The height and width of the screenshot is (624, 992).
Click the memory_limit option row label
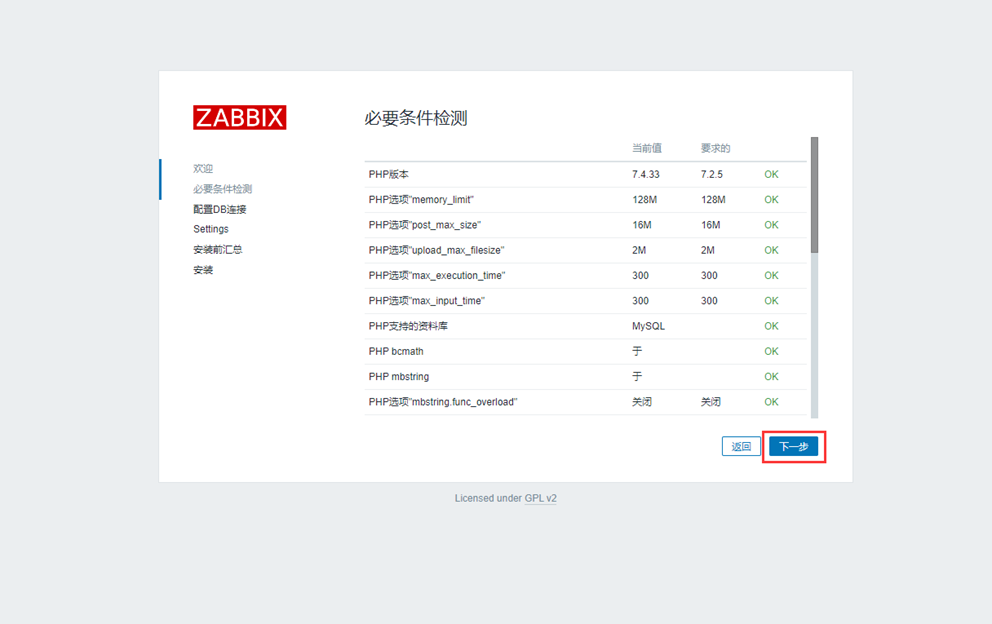click(421, 200)
